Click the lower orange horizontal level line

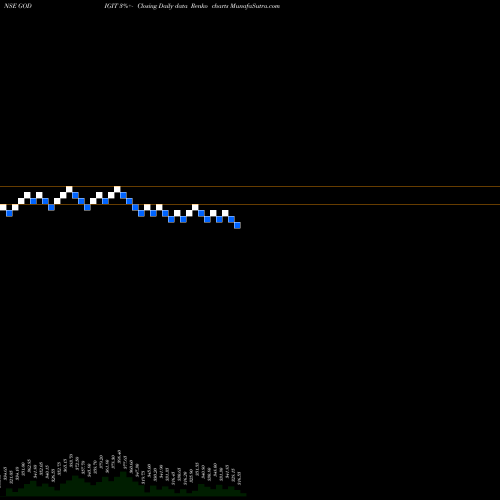click(250, 204)
